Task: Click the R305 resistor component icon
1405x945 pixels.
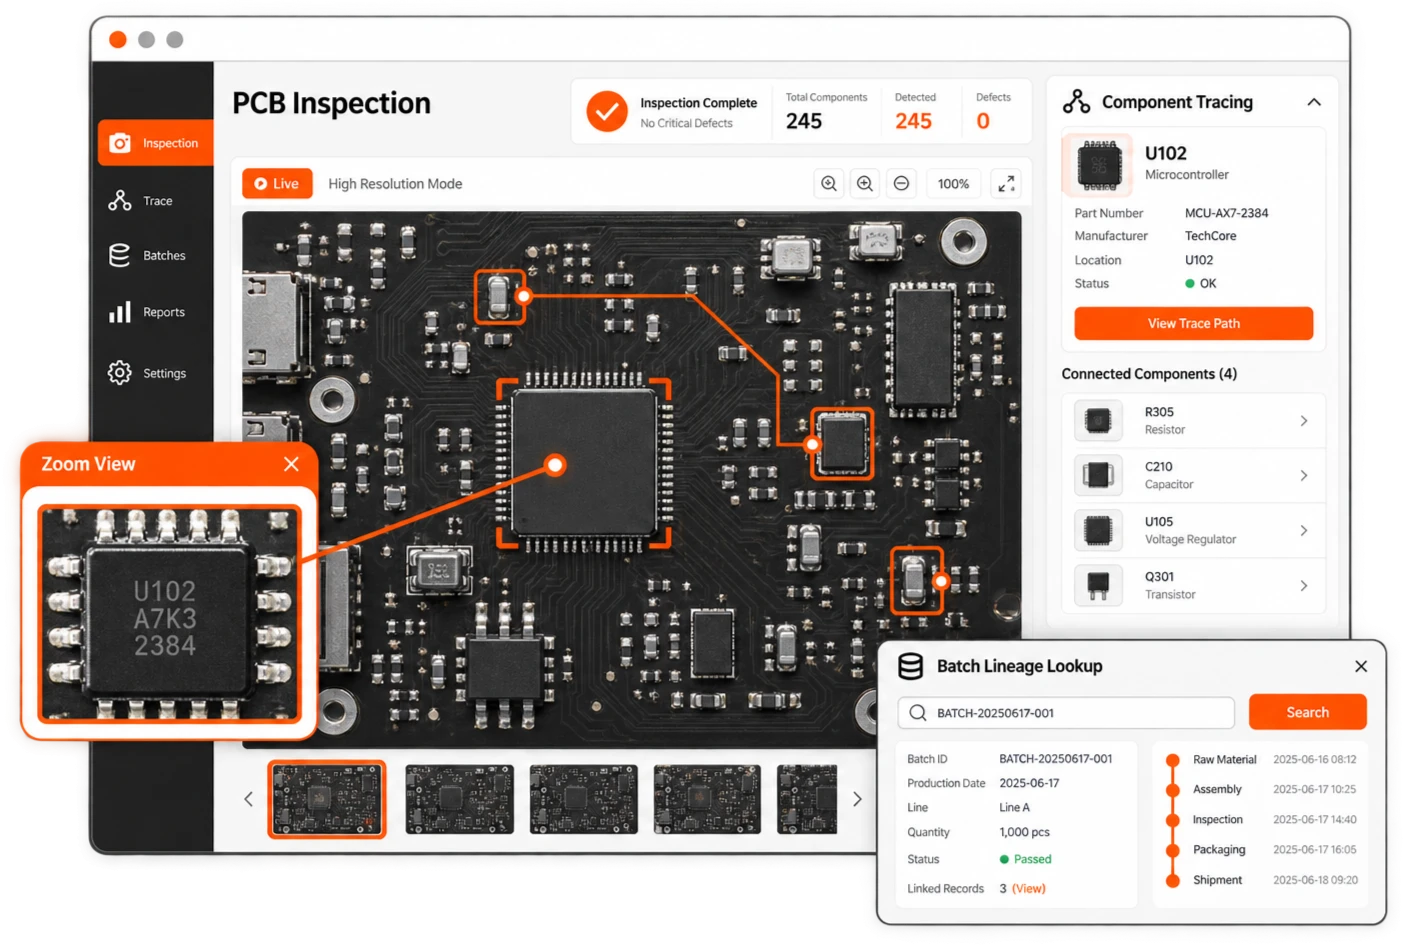Action: (x=1098, y=421)
